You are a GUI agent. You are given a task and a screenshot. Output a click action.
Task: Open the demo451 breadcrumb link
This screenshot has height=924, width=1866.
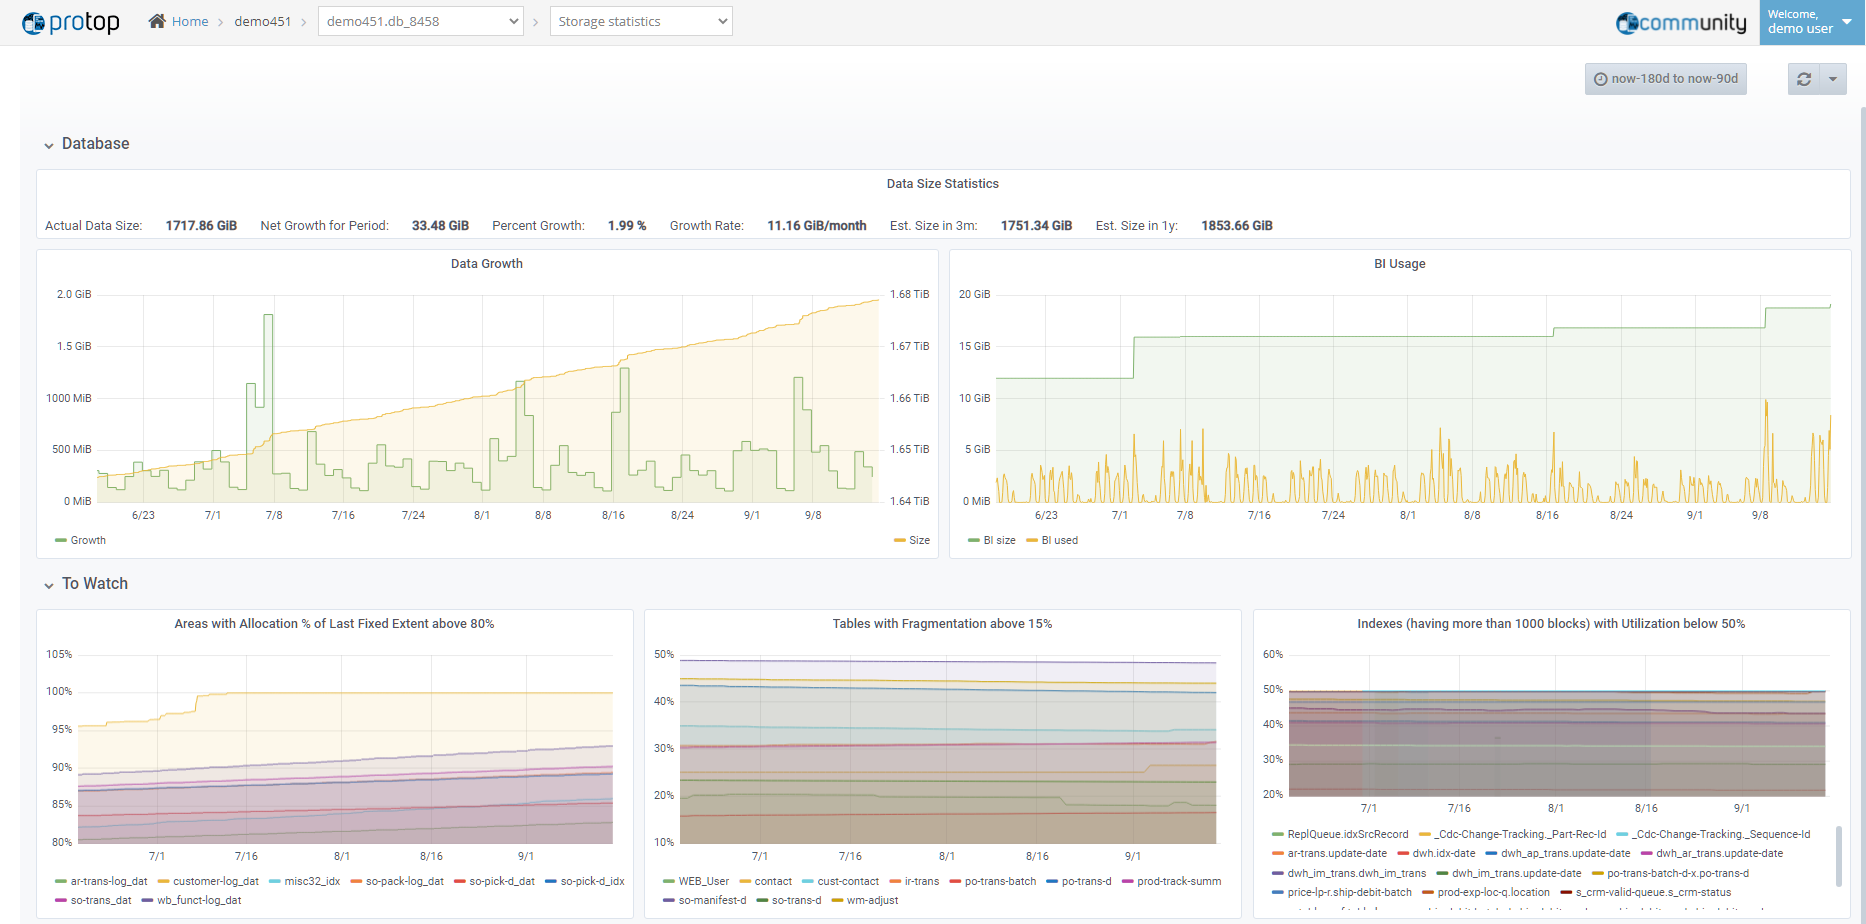click(263, 21)
